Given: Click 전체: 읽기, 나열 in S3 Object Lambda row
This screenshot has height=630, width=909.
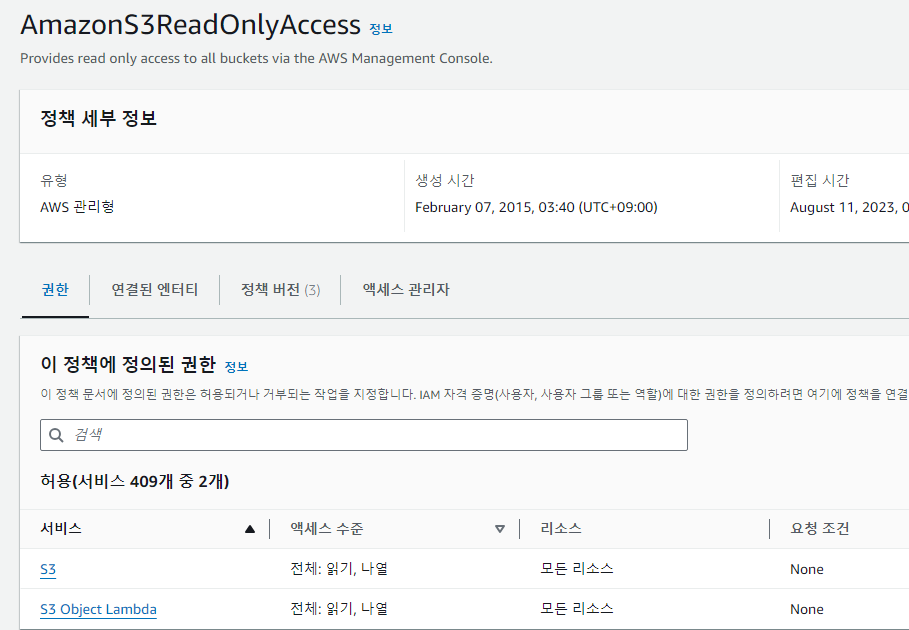Looking at the screenshot, I should (339, 609).
